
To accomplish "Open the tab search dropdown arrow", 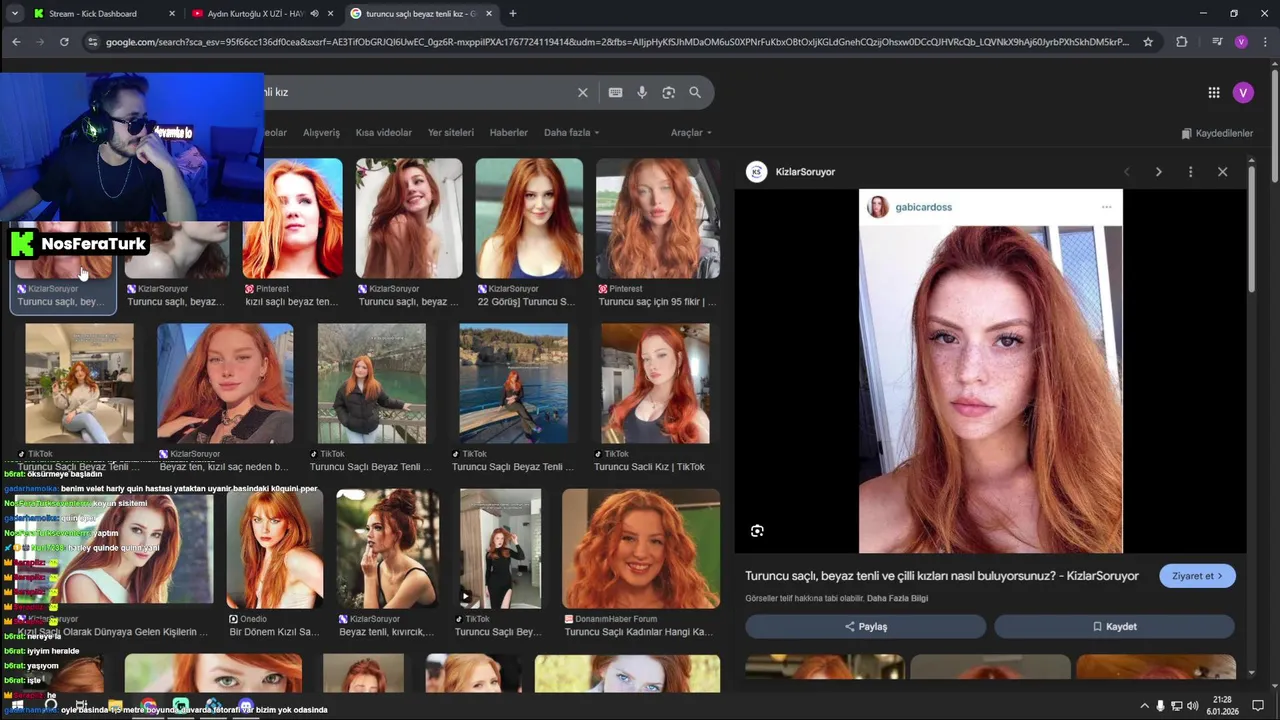I will 16,14.
